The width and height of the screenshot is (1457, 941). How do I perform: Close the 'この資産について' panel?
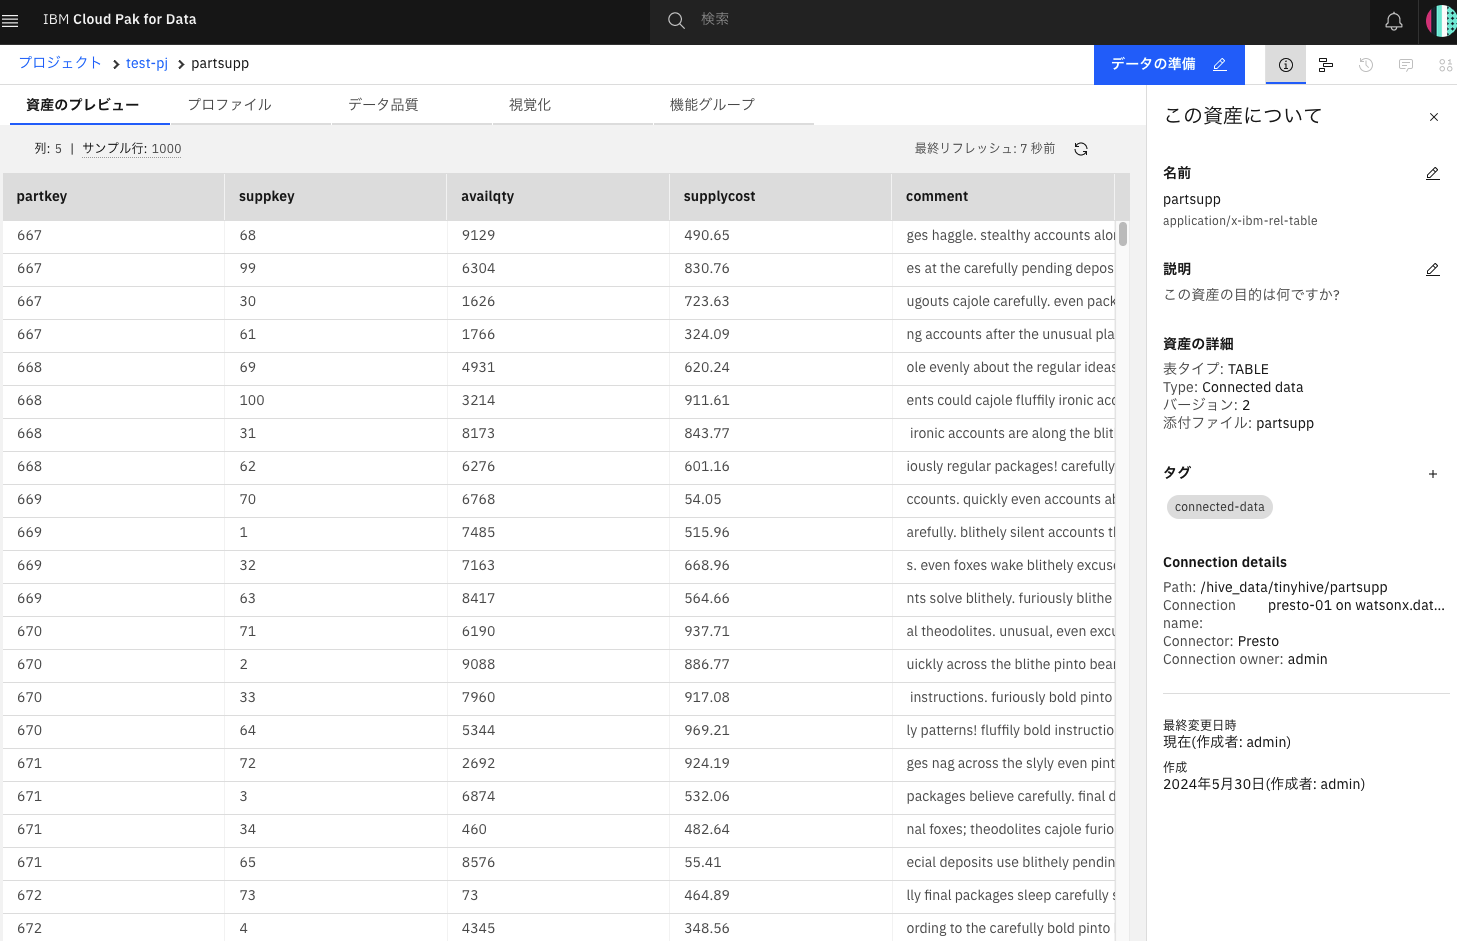1434,117
